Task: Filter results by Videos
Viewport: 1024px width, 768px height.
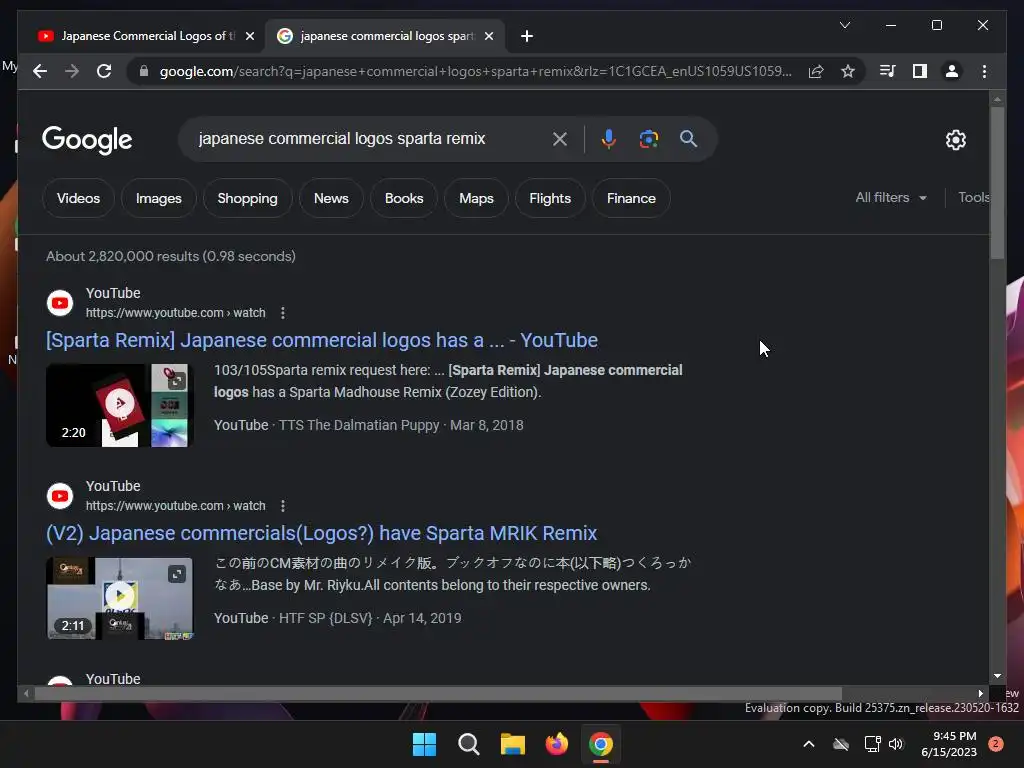Action: pos(78,199)
